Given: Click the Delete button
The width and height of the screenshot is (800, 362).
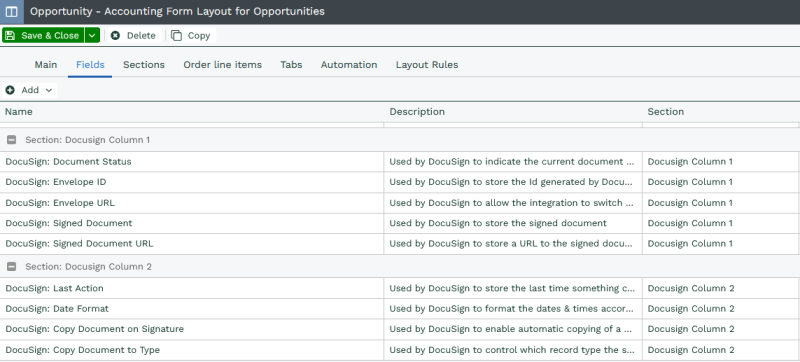Looking at the screenshot, I should coord(133,35).
